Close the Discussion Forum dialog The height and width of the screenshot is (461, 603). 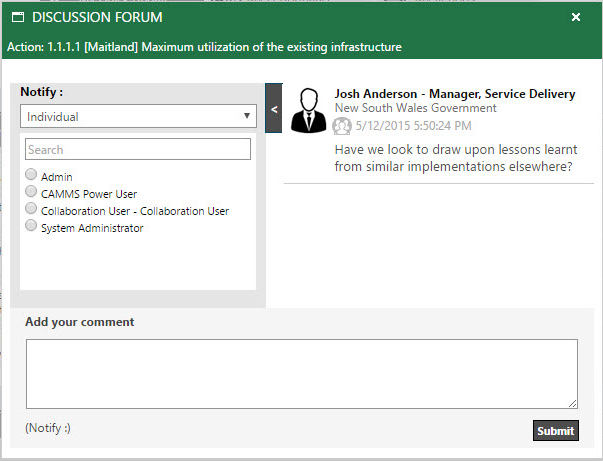pos(576,17)
